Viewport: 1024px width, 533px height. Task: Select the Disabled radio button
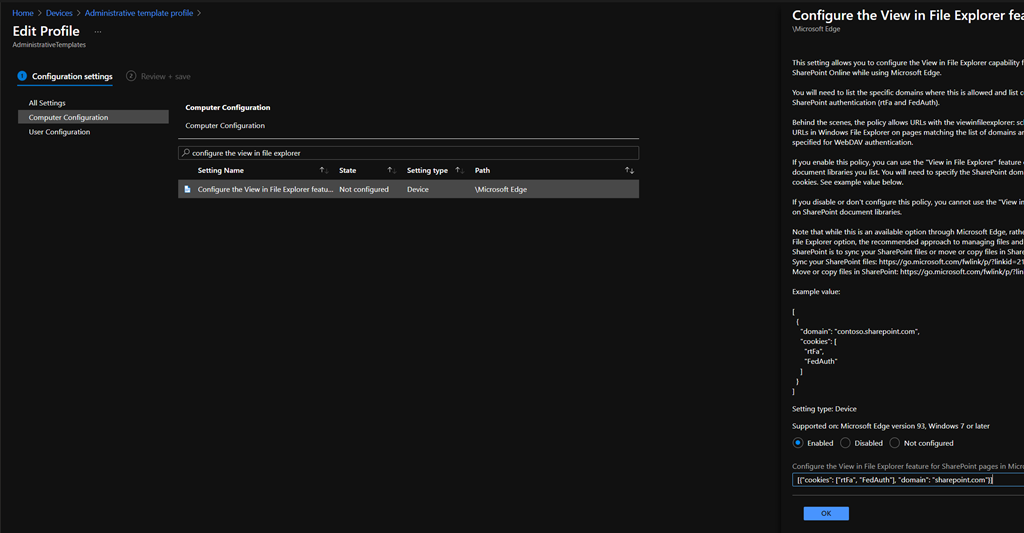coord(846,443)
